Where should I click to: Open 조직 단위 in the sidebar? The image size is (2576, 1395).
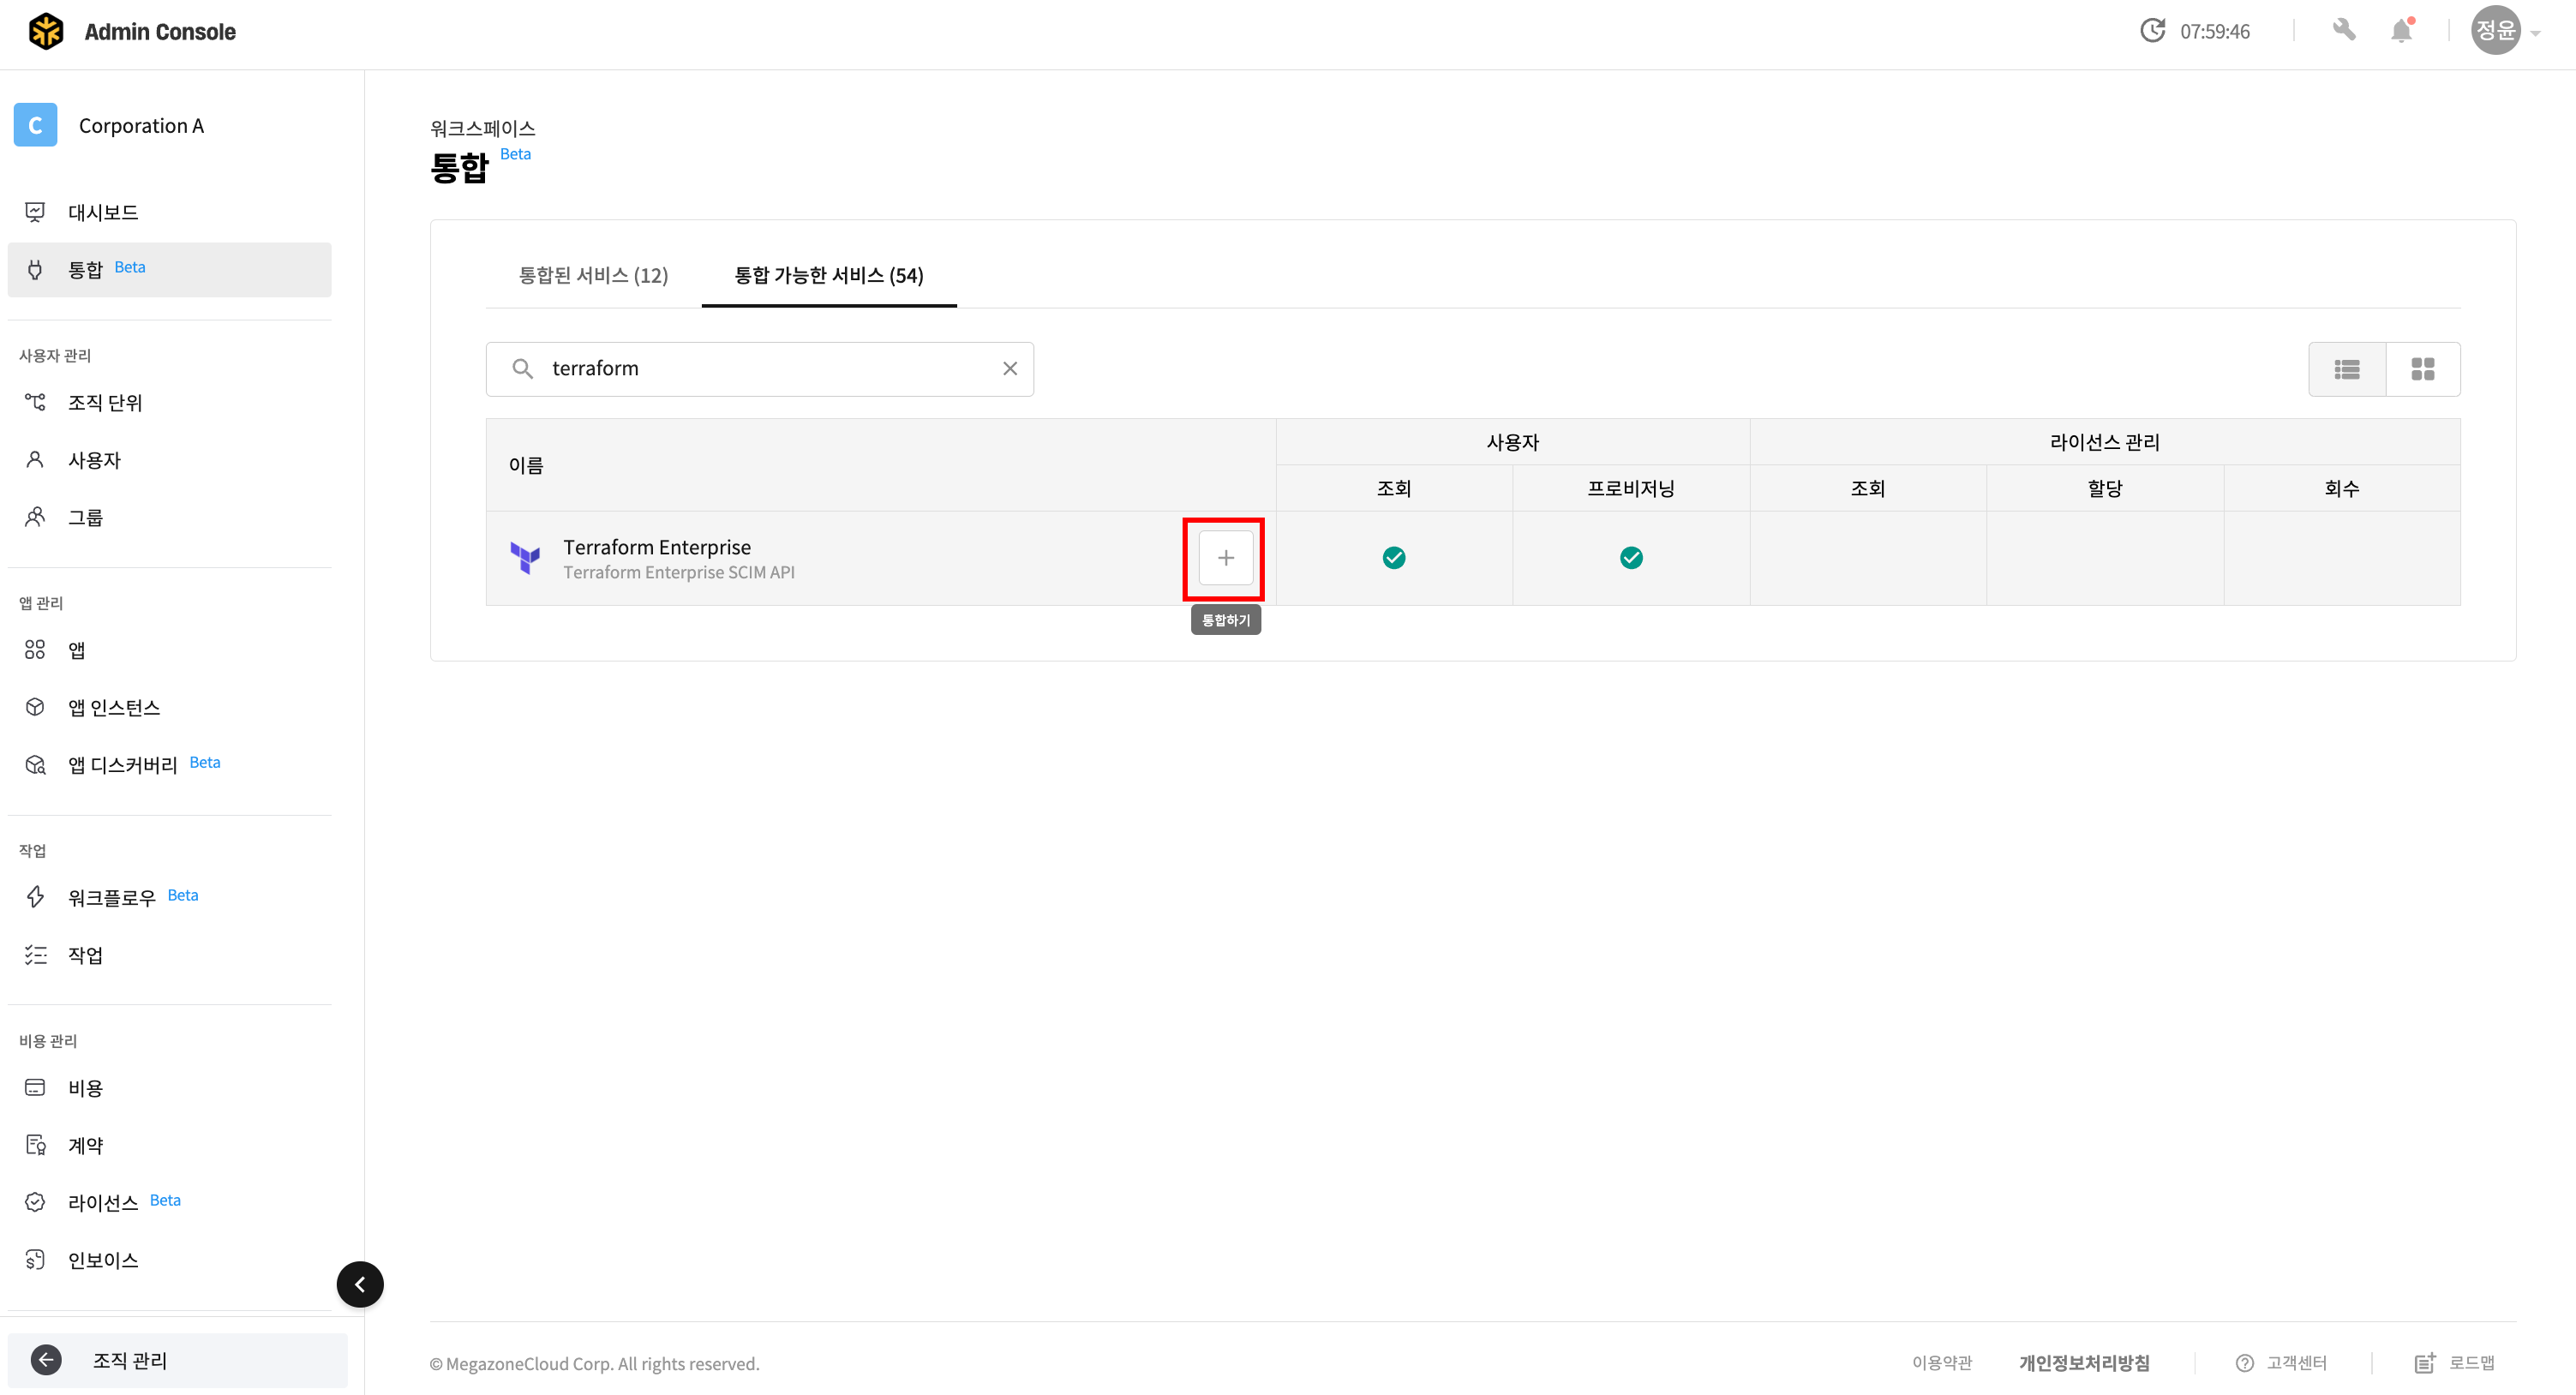(105, 402)
